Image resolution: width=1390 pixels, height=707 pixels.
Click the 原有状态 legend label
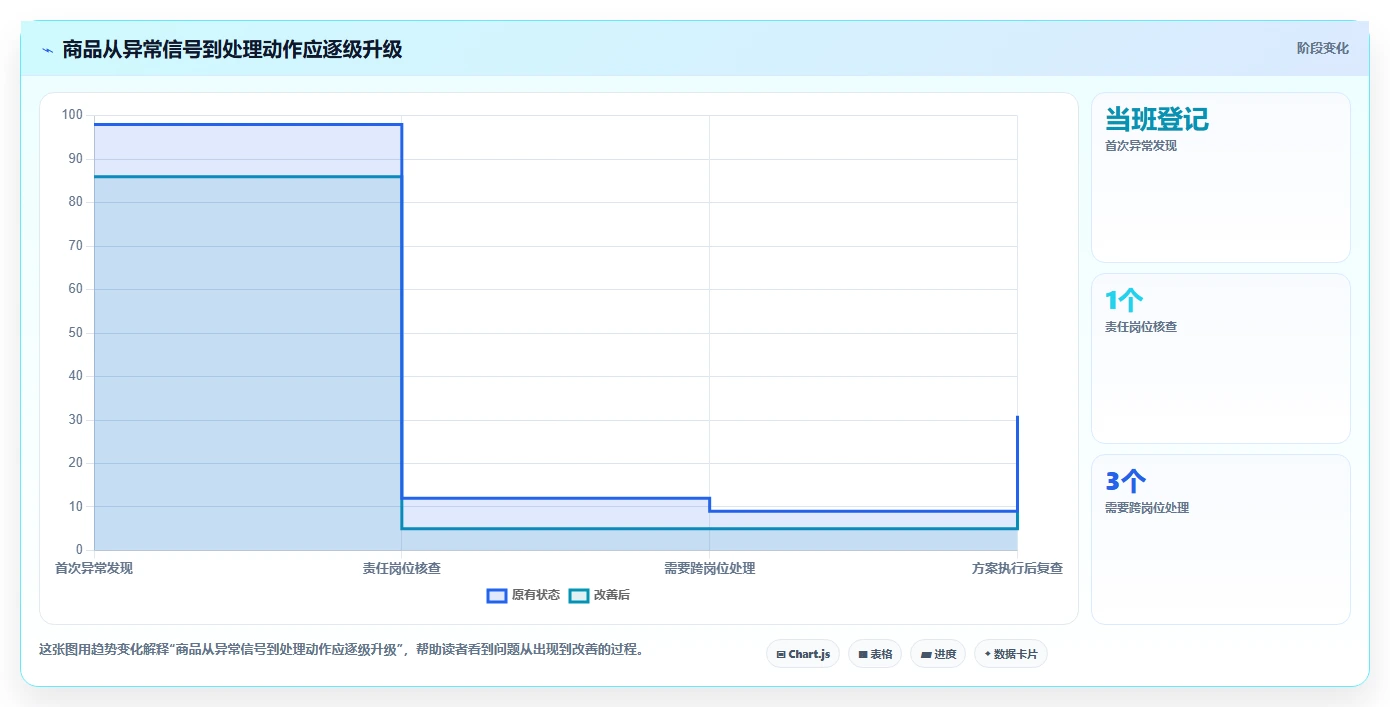pyautogui.click(x=536, y=595)
